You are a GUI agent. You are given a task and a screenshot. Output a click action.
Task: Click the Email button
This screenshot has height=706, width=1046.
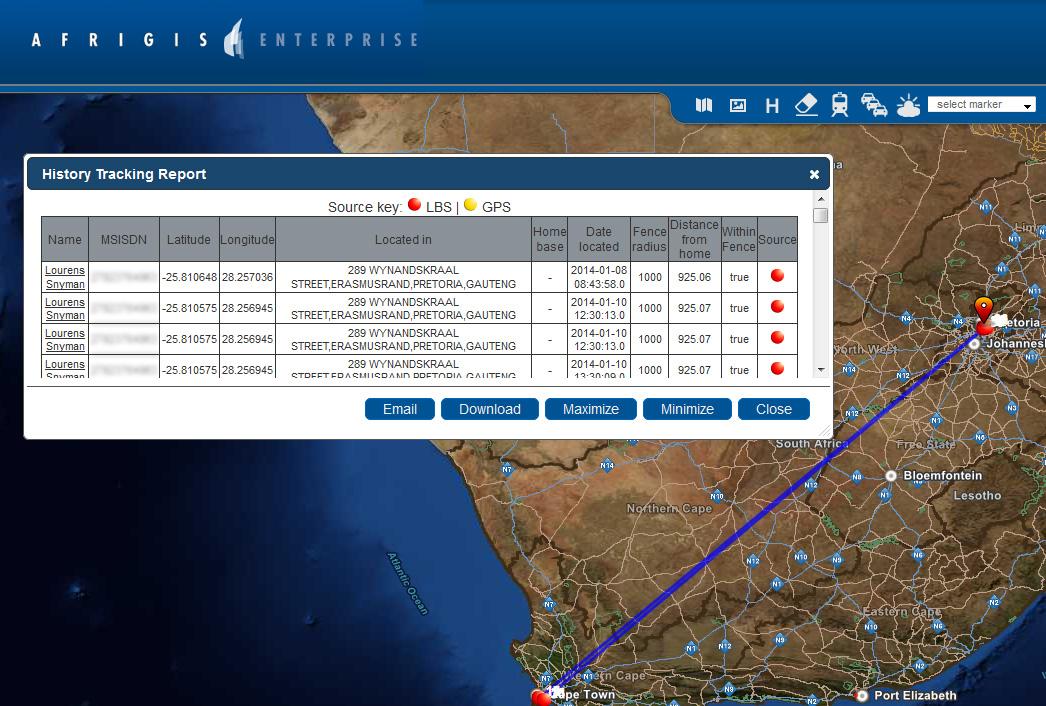(400, 409)
